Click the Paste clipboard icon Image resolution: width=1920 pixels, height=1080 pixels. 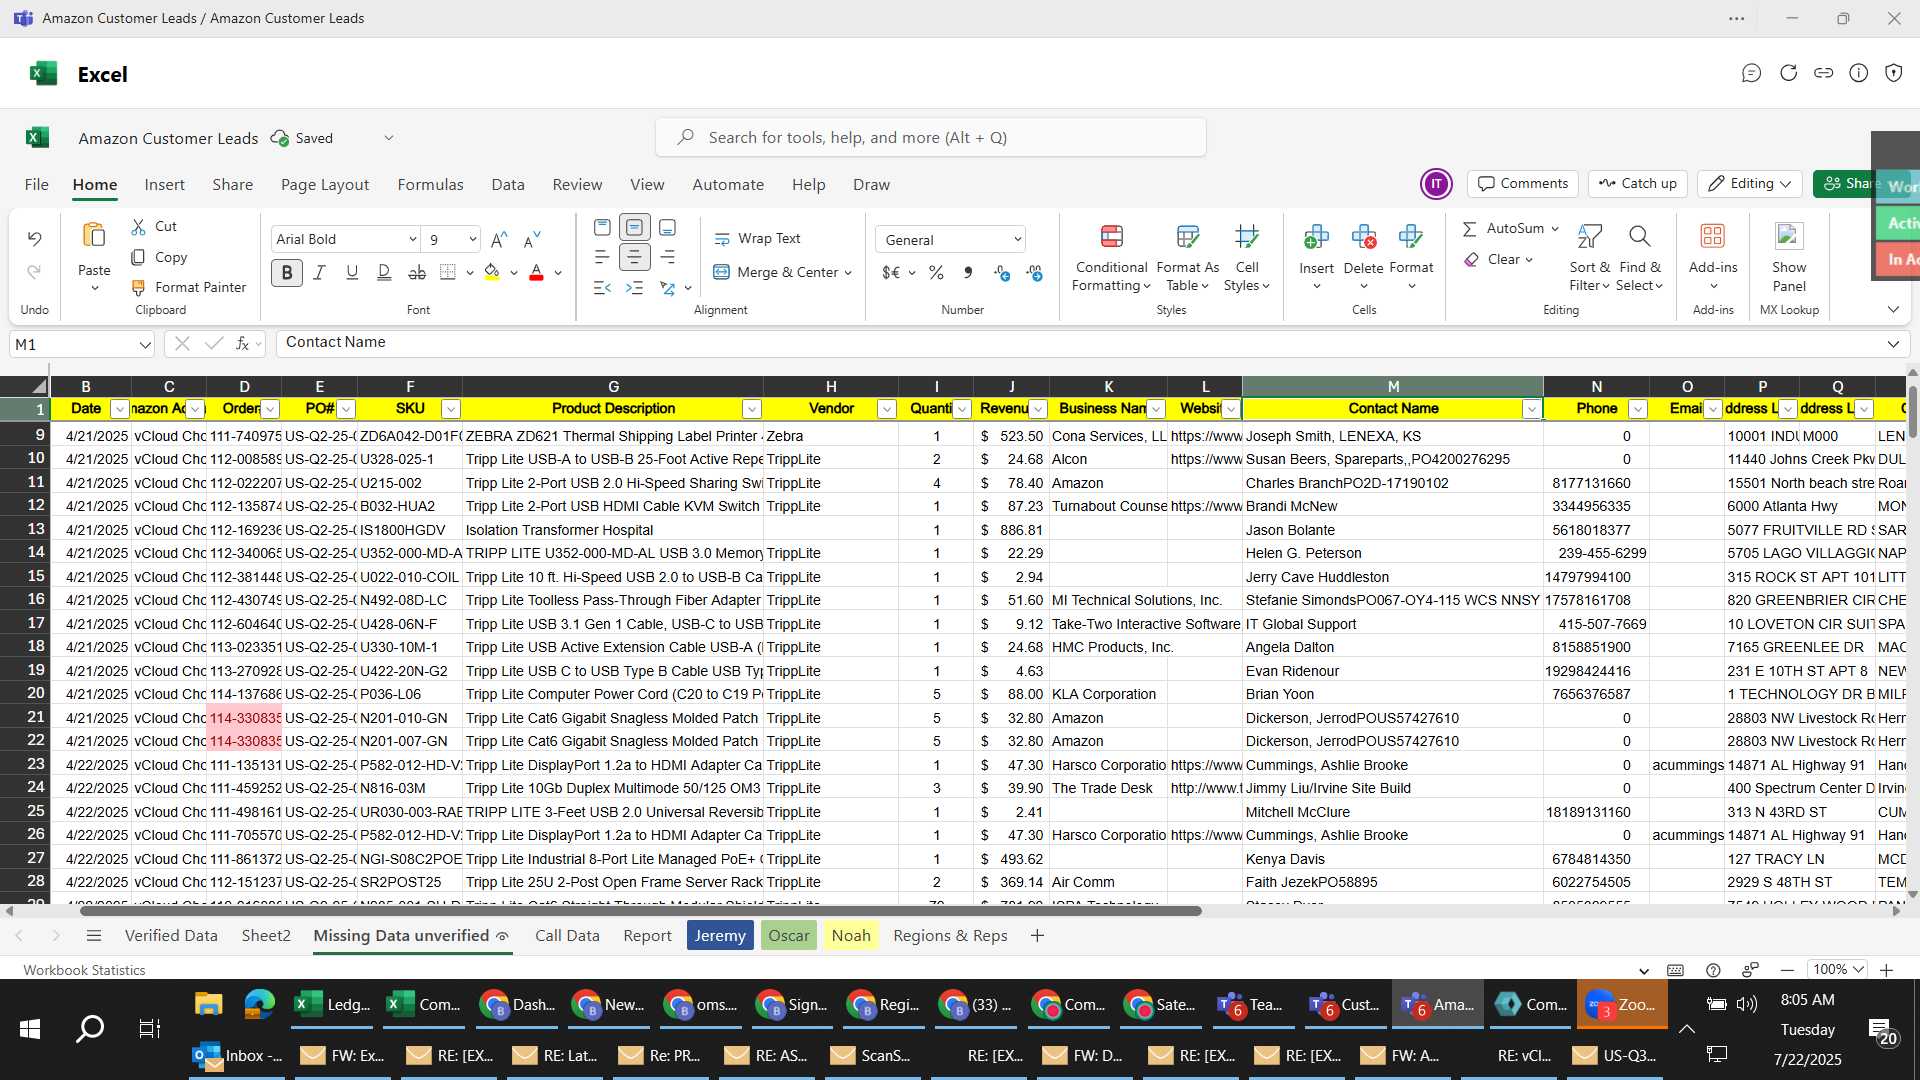[94, 236]
